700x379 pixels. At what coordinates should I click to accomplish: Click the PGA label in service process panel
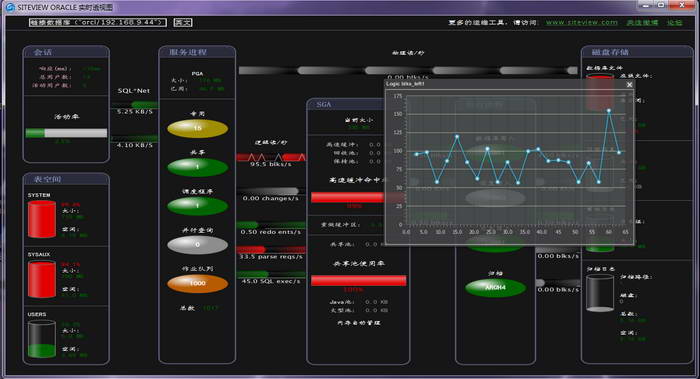197,73
